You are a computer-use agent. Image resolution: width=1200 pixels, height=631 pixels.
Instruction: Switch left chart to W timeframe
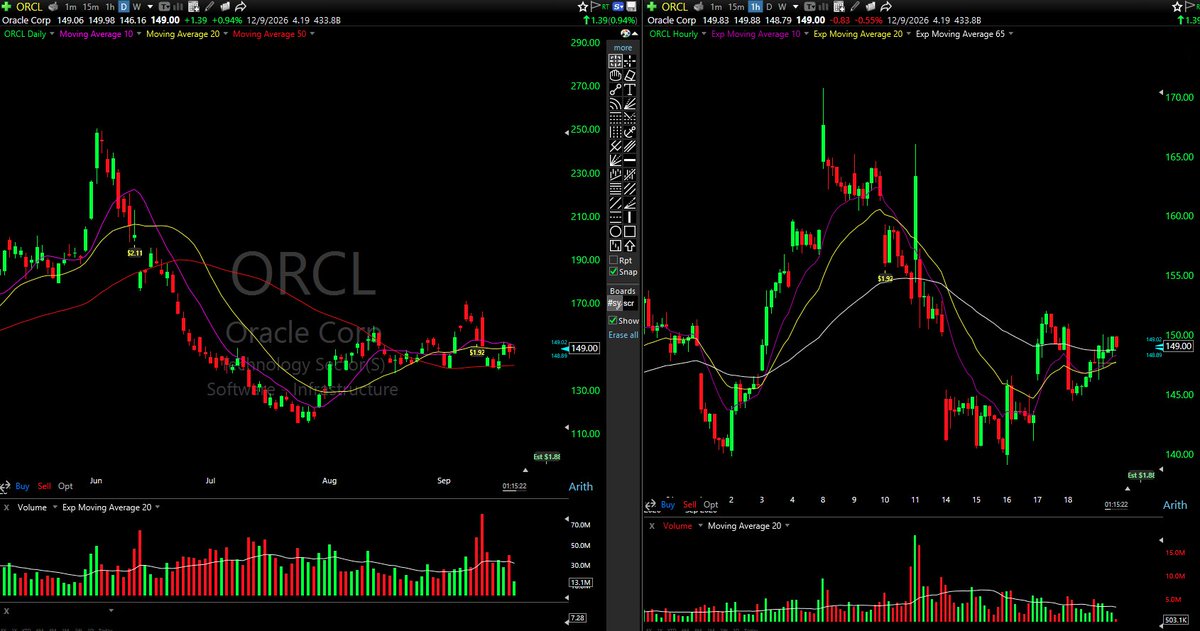(x=136, y=7)
